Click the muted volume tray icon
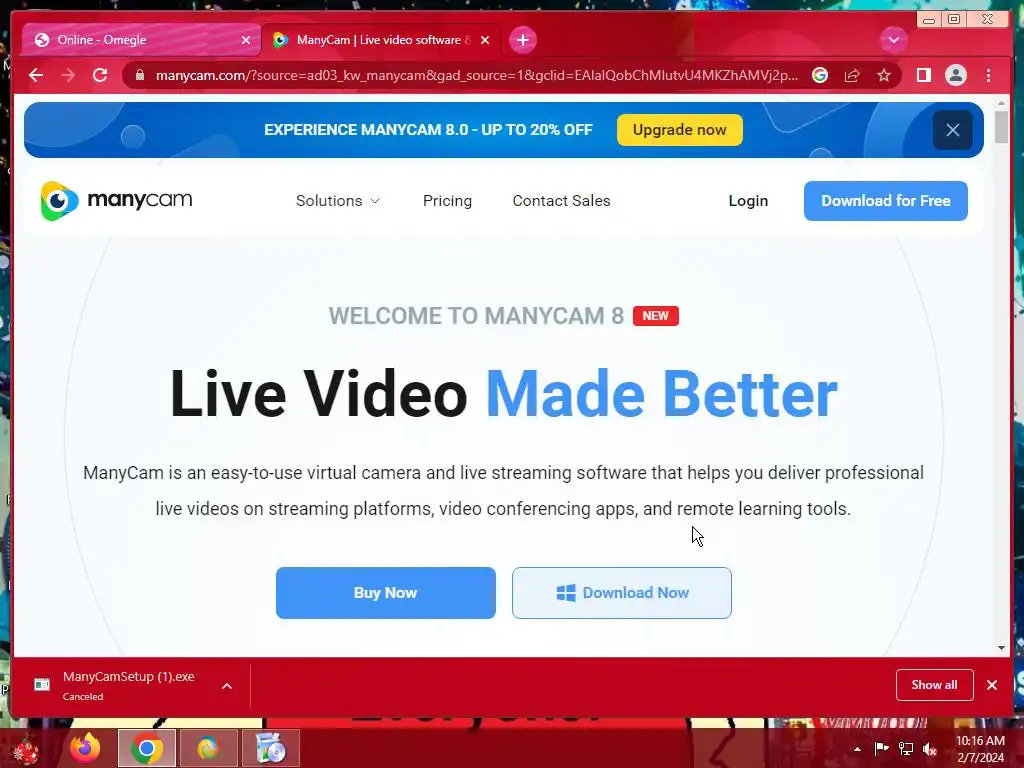Screen dimensions: 1024x768 930,748
